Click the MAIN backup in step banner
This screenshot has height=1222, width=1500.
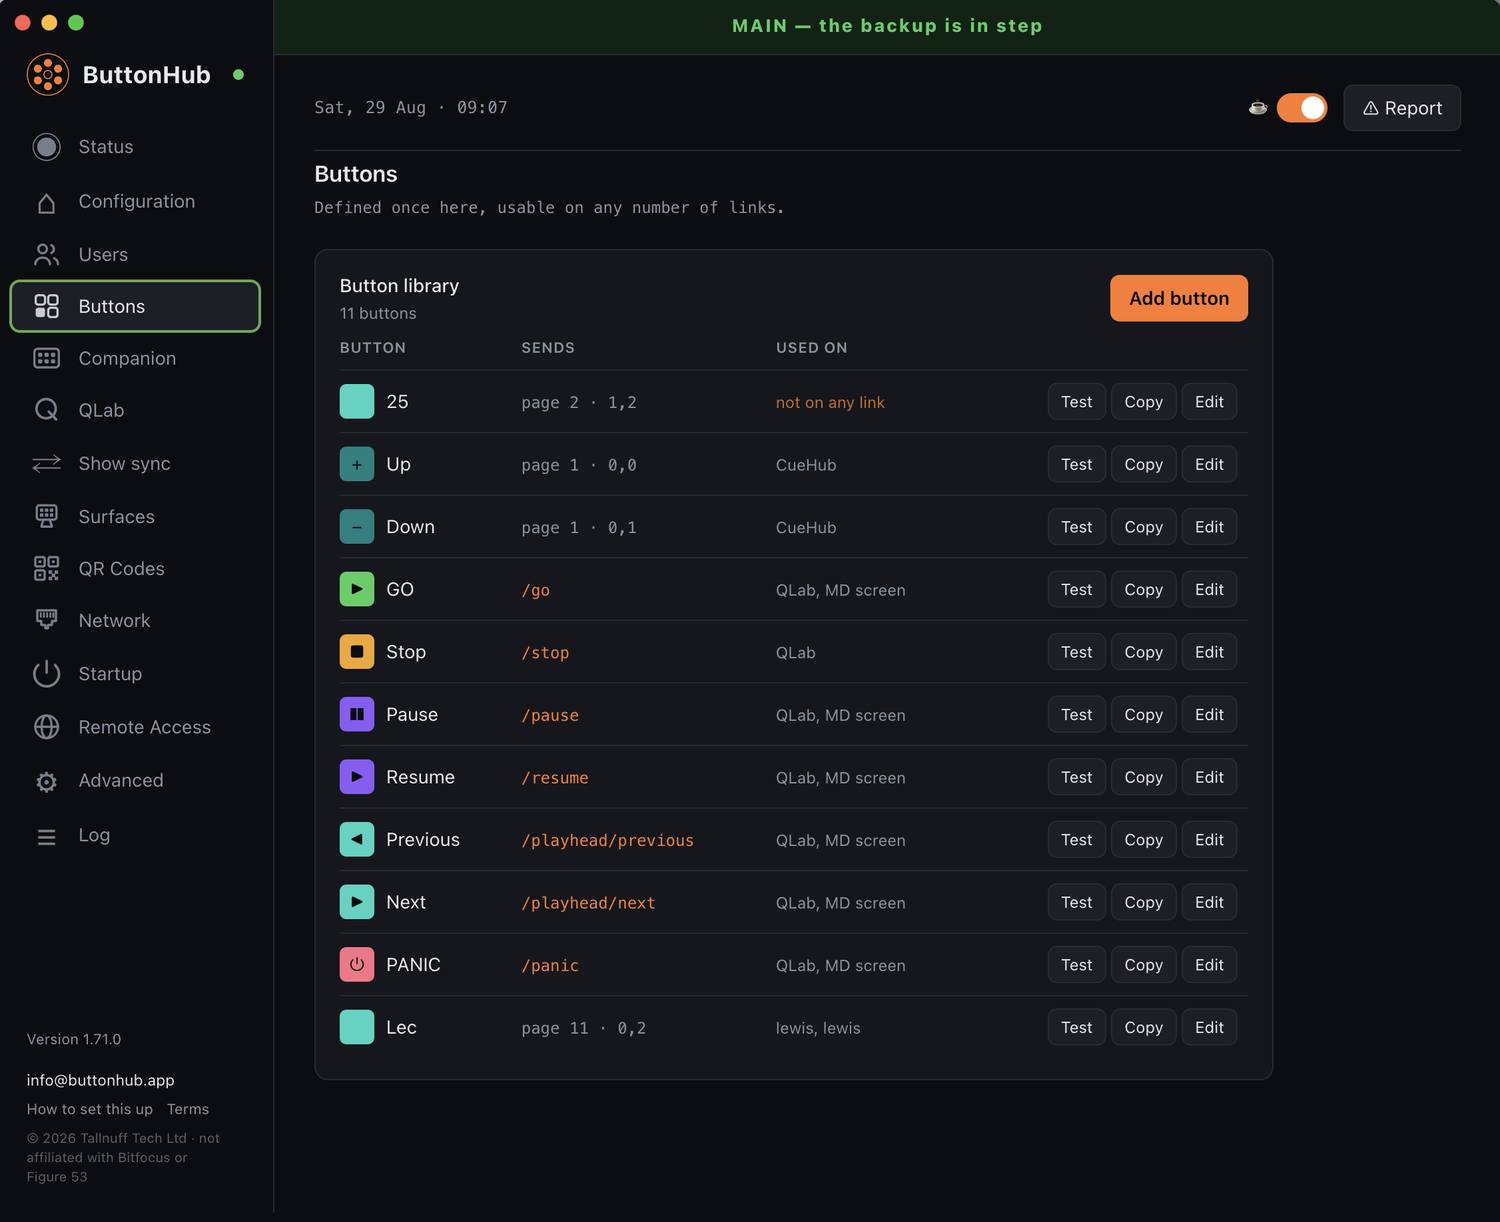(x=887, y=26)
